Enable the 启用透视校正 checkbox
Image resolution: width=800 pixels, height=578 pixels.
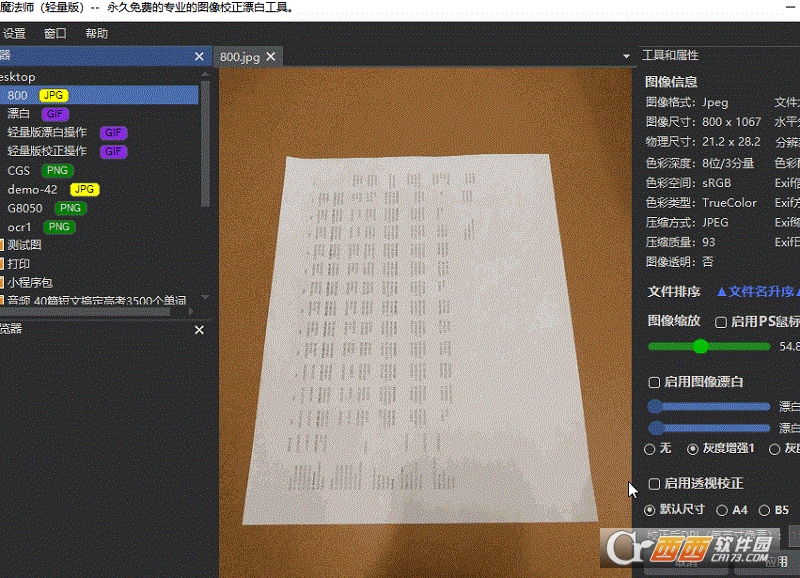[x=654, y=484]
